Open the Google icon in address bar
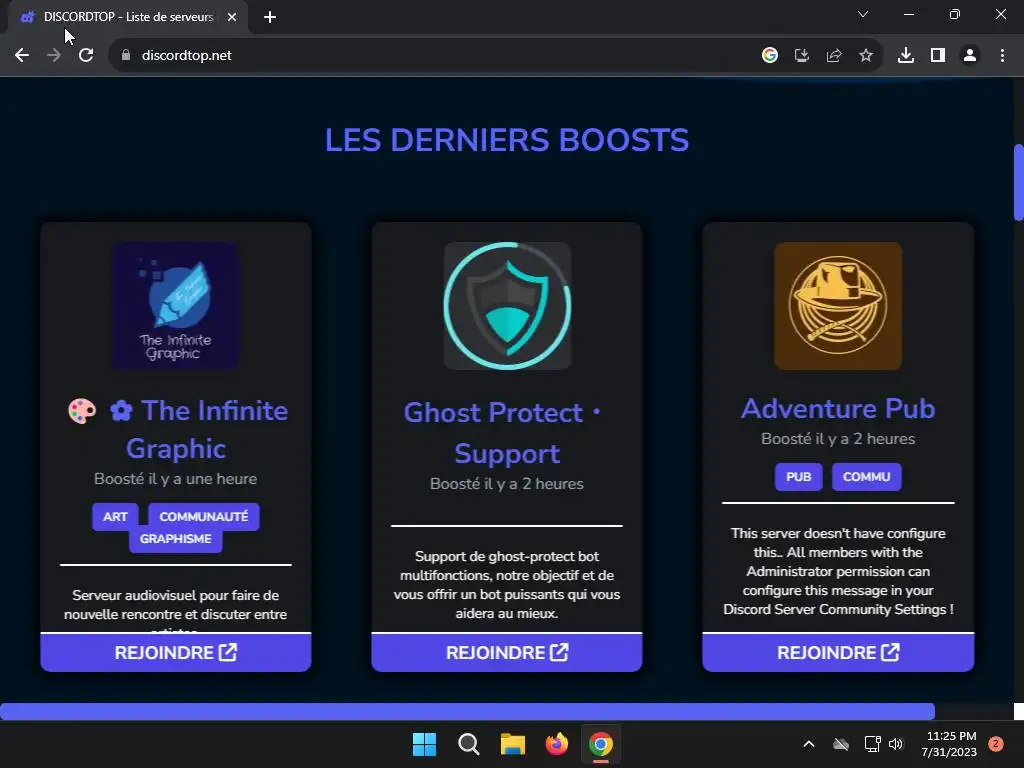Viewport: 1024px width, 768px height. 769,56
